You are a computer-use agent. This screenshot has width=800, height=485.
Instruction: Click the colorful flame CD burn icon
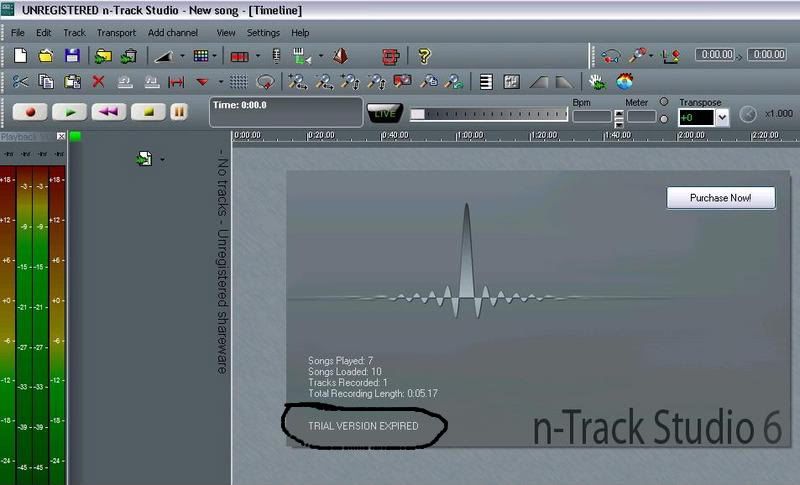[x=624, y=82]
